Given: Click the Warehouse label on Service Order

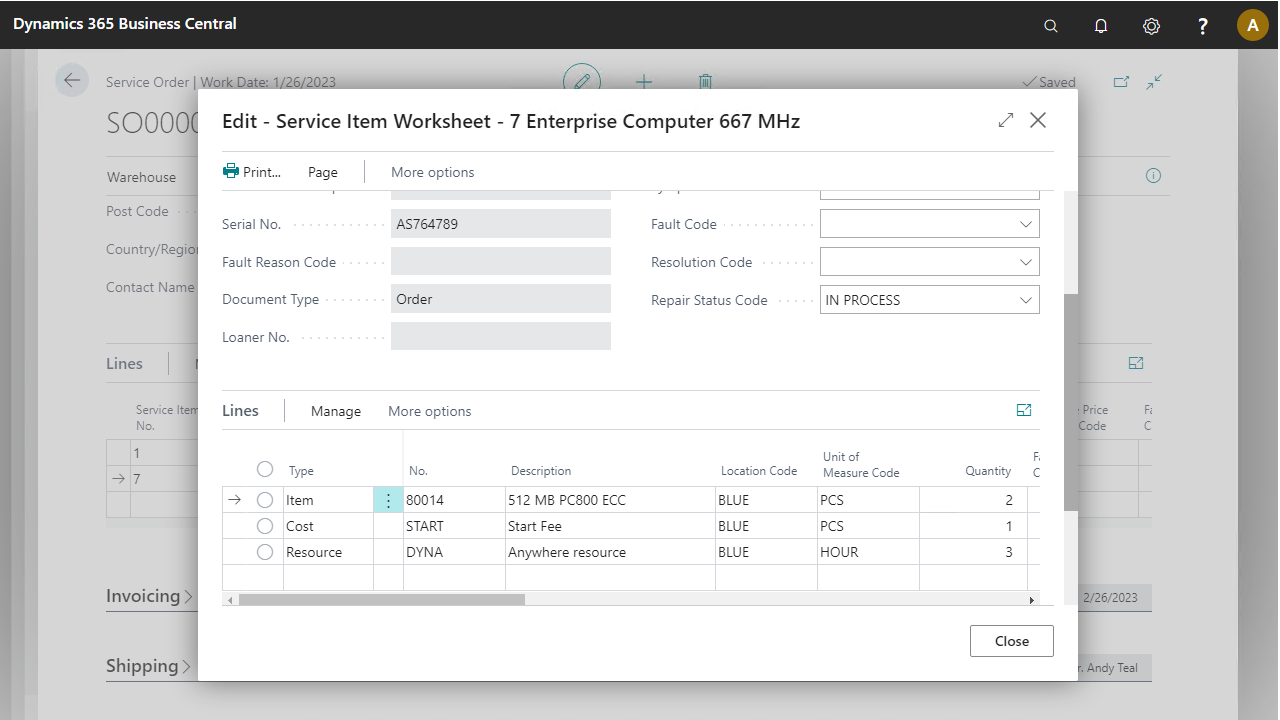Looking at the screenshot, I should (x=141, y=177).
